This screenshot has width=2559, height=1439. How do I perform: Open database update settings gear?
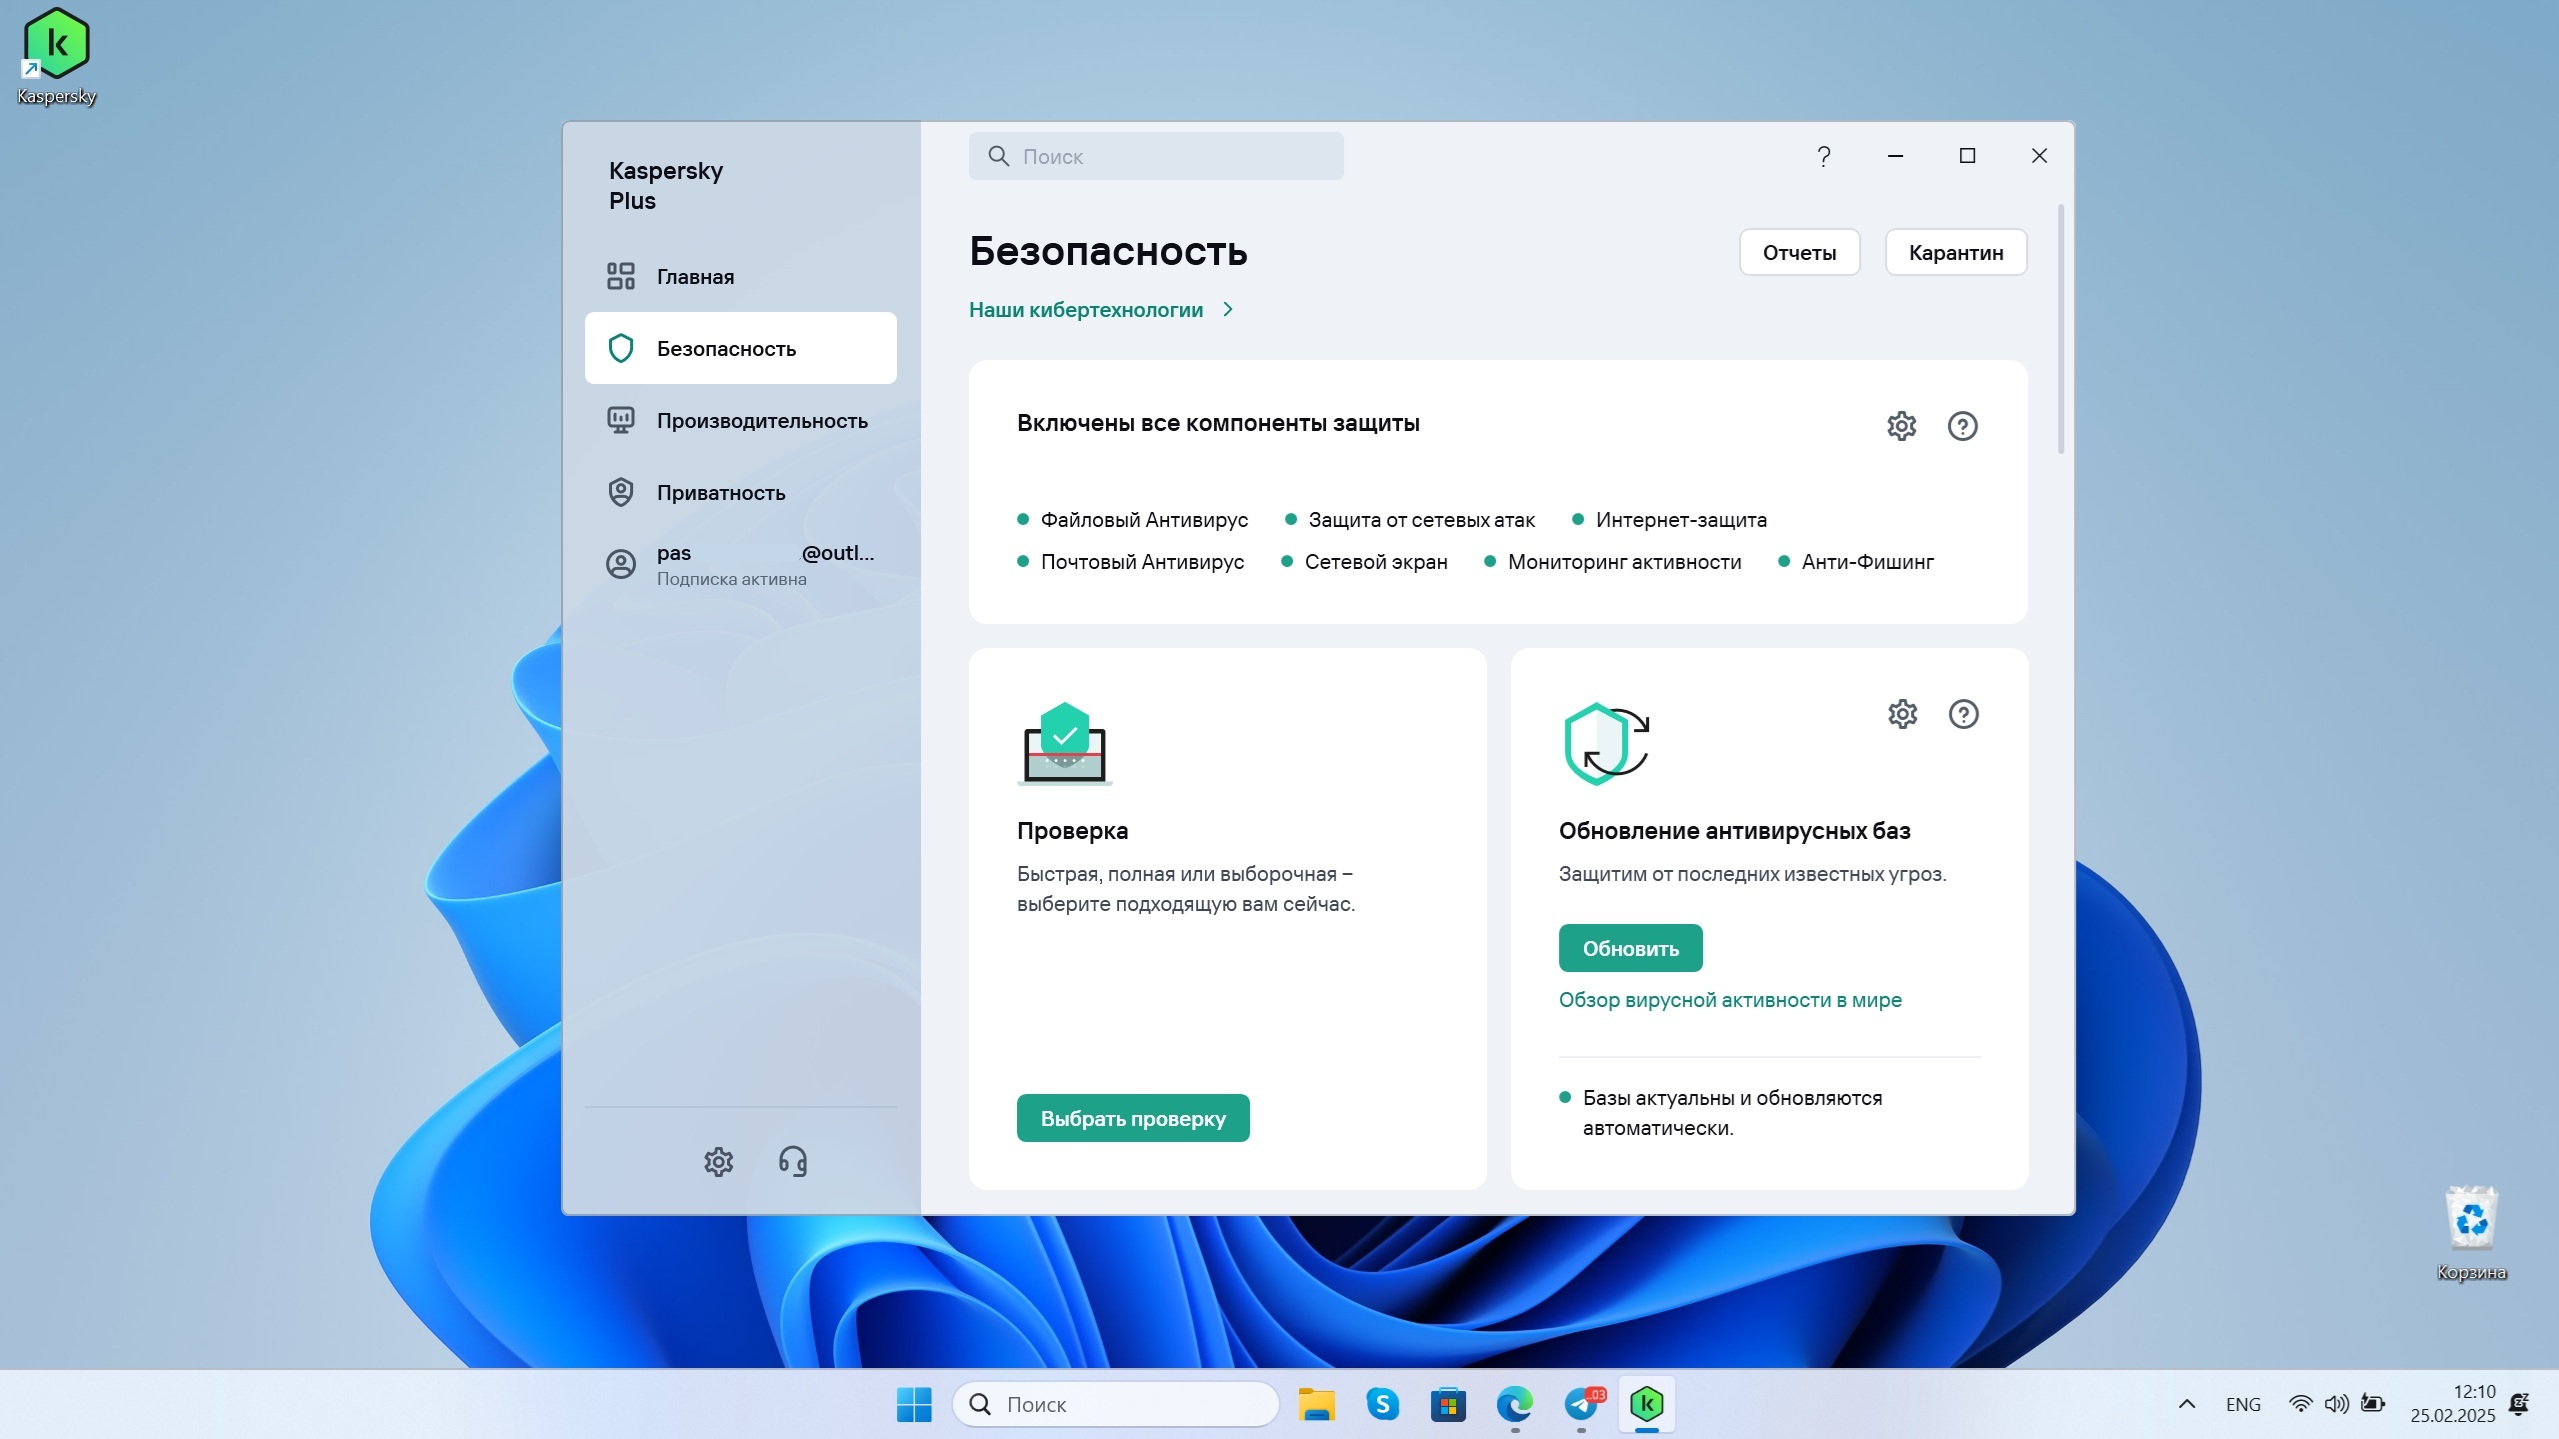tap(1902, 714)
